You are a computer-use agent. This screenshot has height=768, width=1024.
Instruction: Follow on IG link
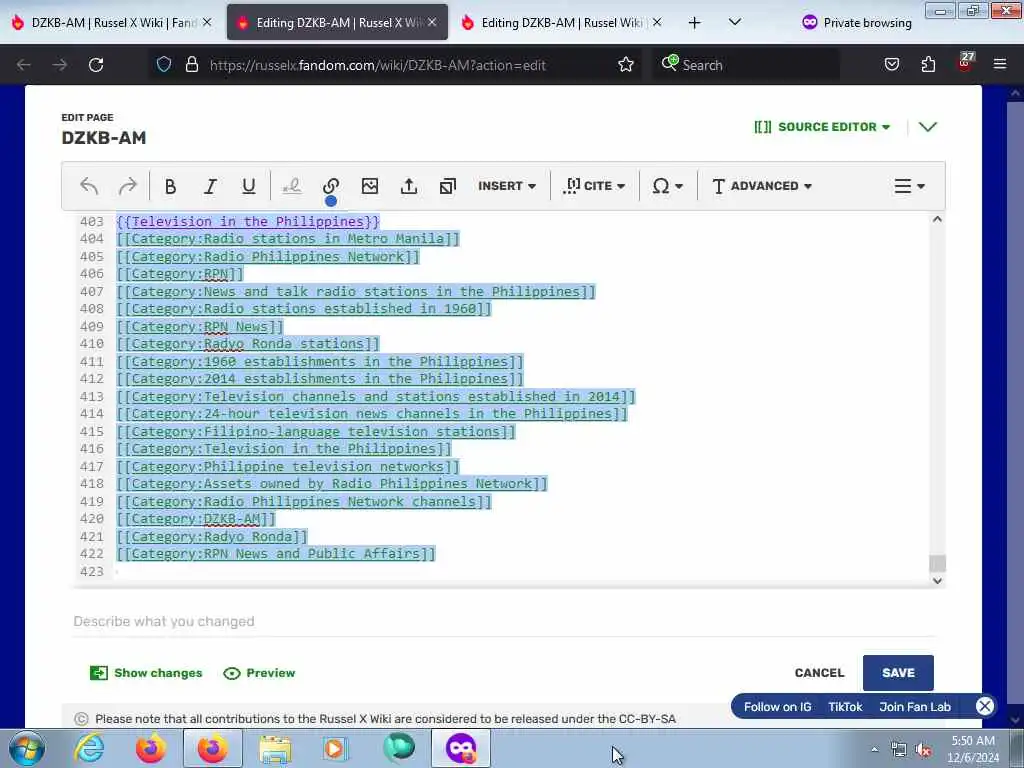click(x=777, y=707)
